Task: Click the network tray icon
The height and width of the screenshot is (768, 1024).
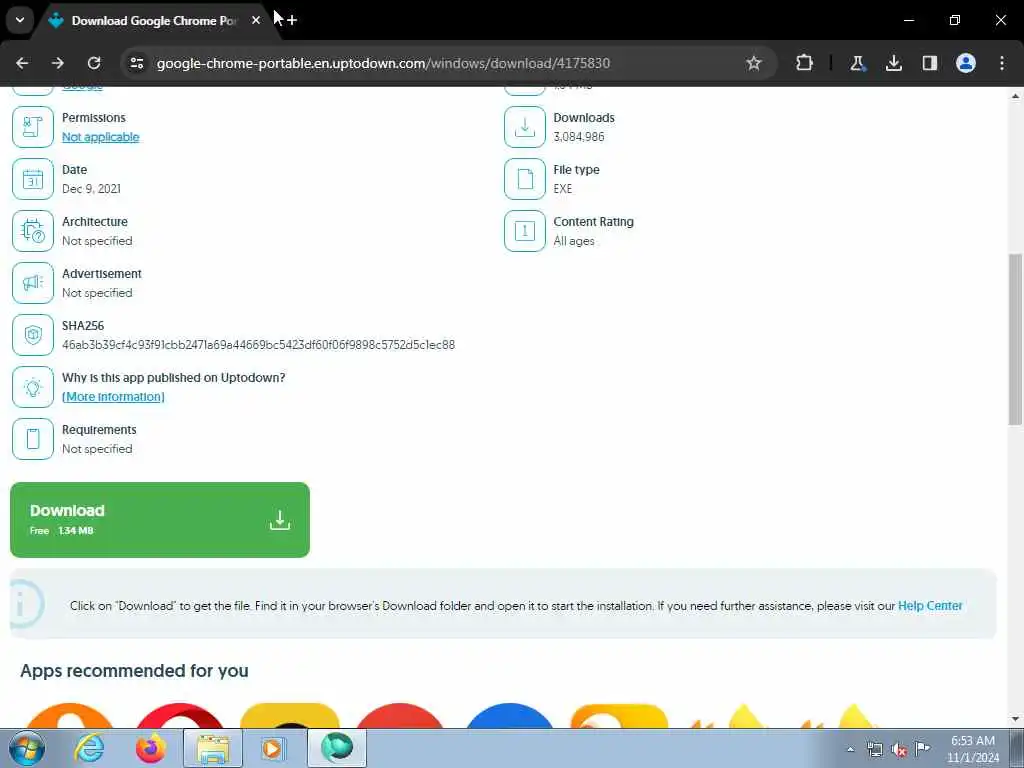Action: pos(875,750)
